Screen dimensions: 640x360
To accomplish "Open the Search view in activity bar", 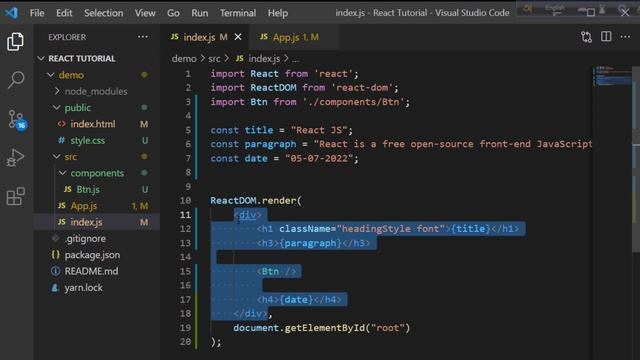I will pos(16,80).
